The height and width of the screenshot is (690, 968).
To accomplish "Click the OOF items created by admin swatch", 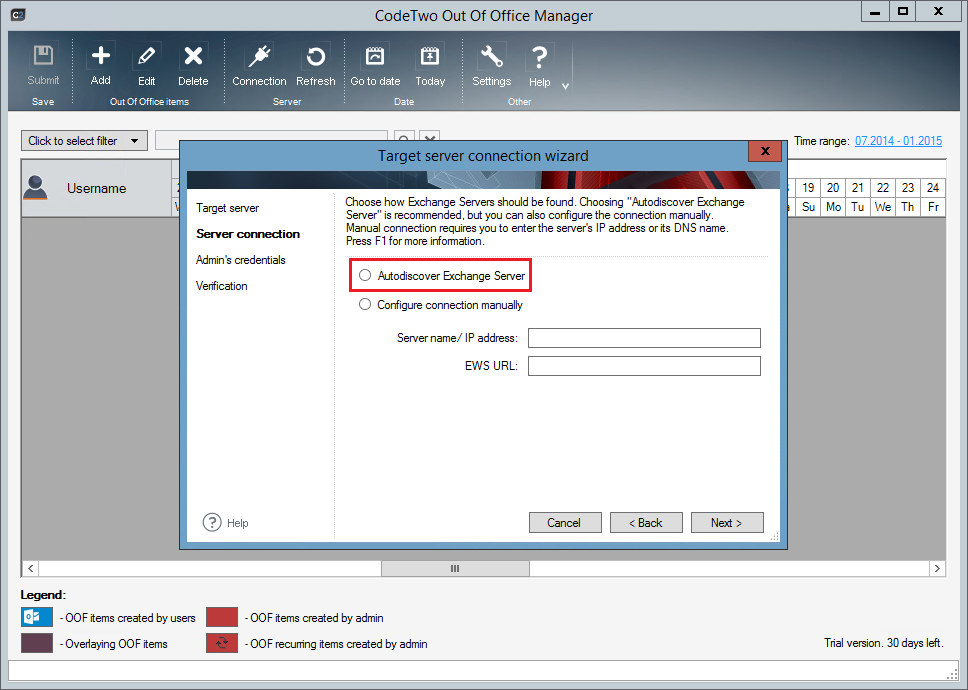I will pos(222,617).
